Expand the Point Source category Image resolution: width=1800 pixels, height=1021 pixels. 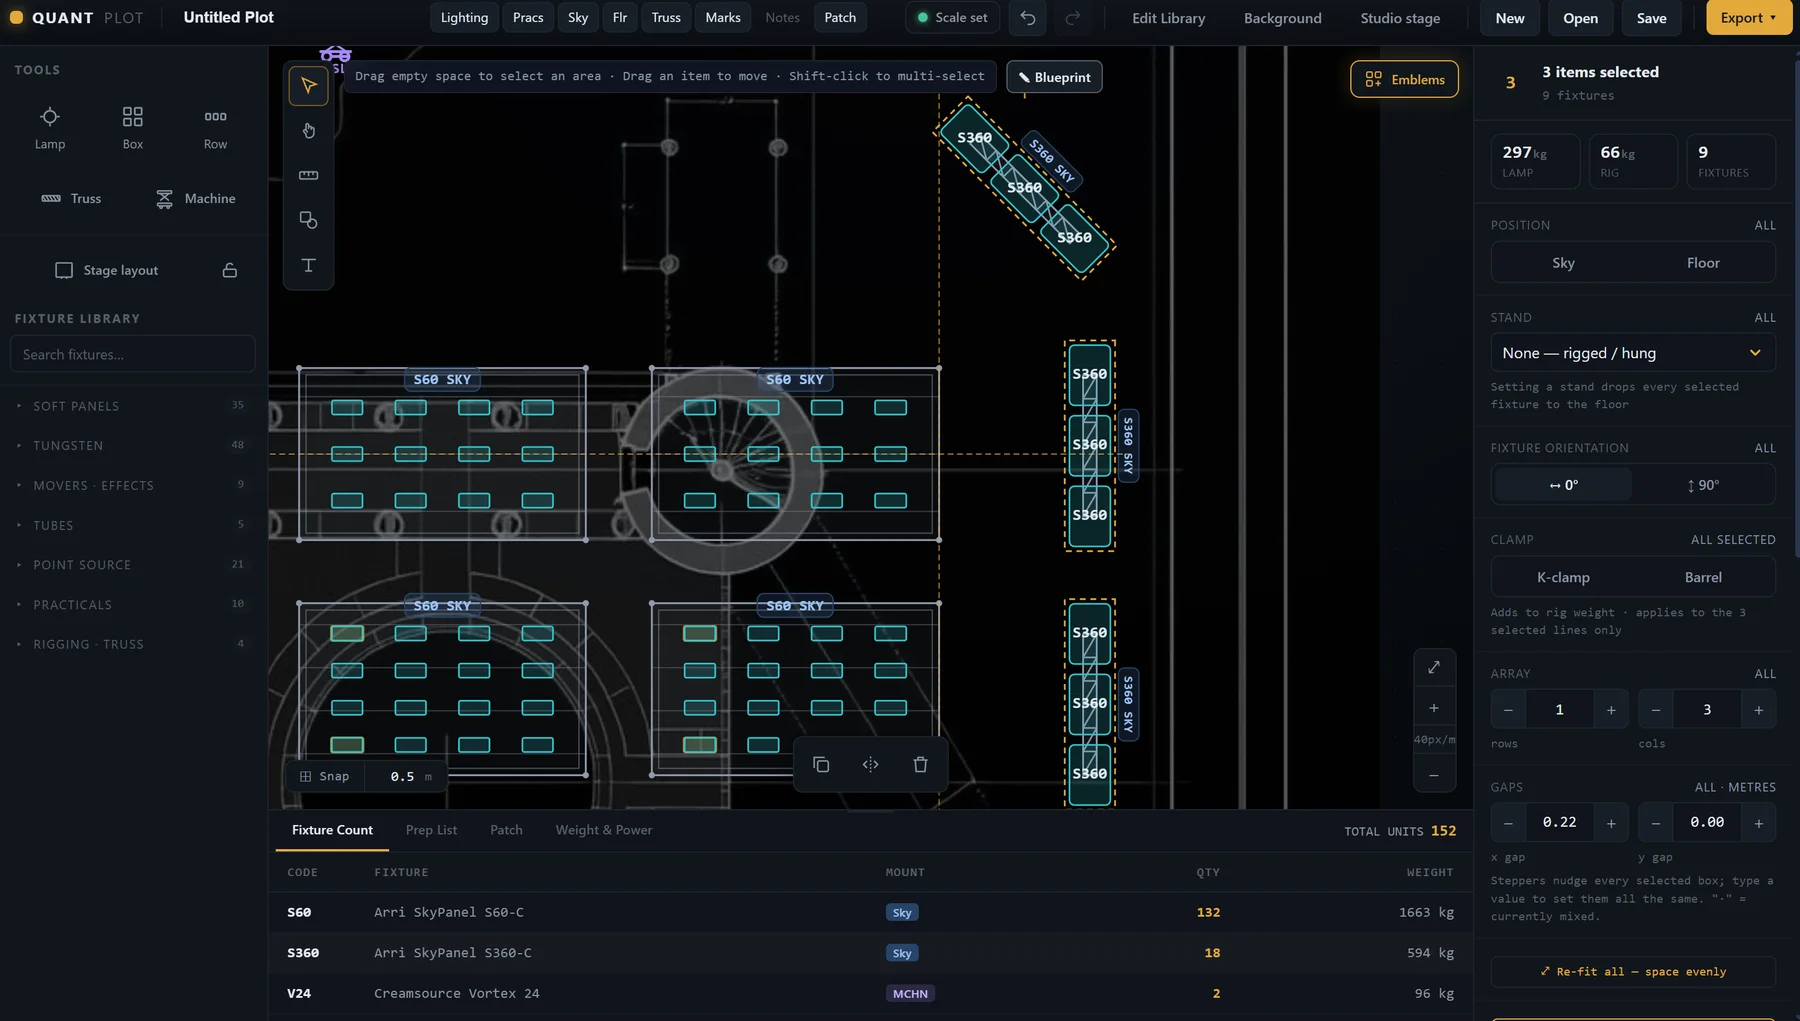tap(133, 565)
